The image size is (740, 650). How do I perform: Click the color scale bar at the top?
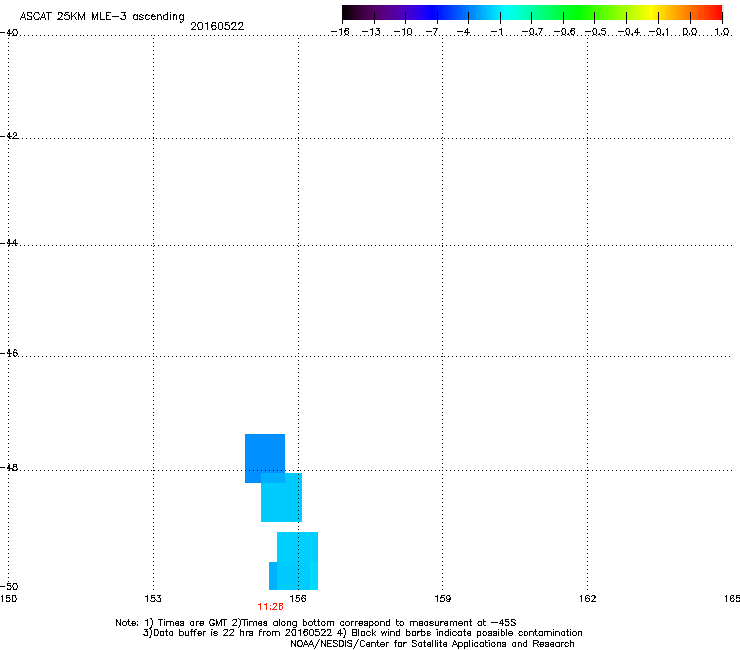click(532, 13)
